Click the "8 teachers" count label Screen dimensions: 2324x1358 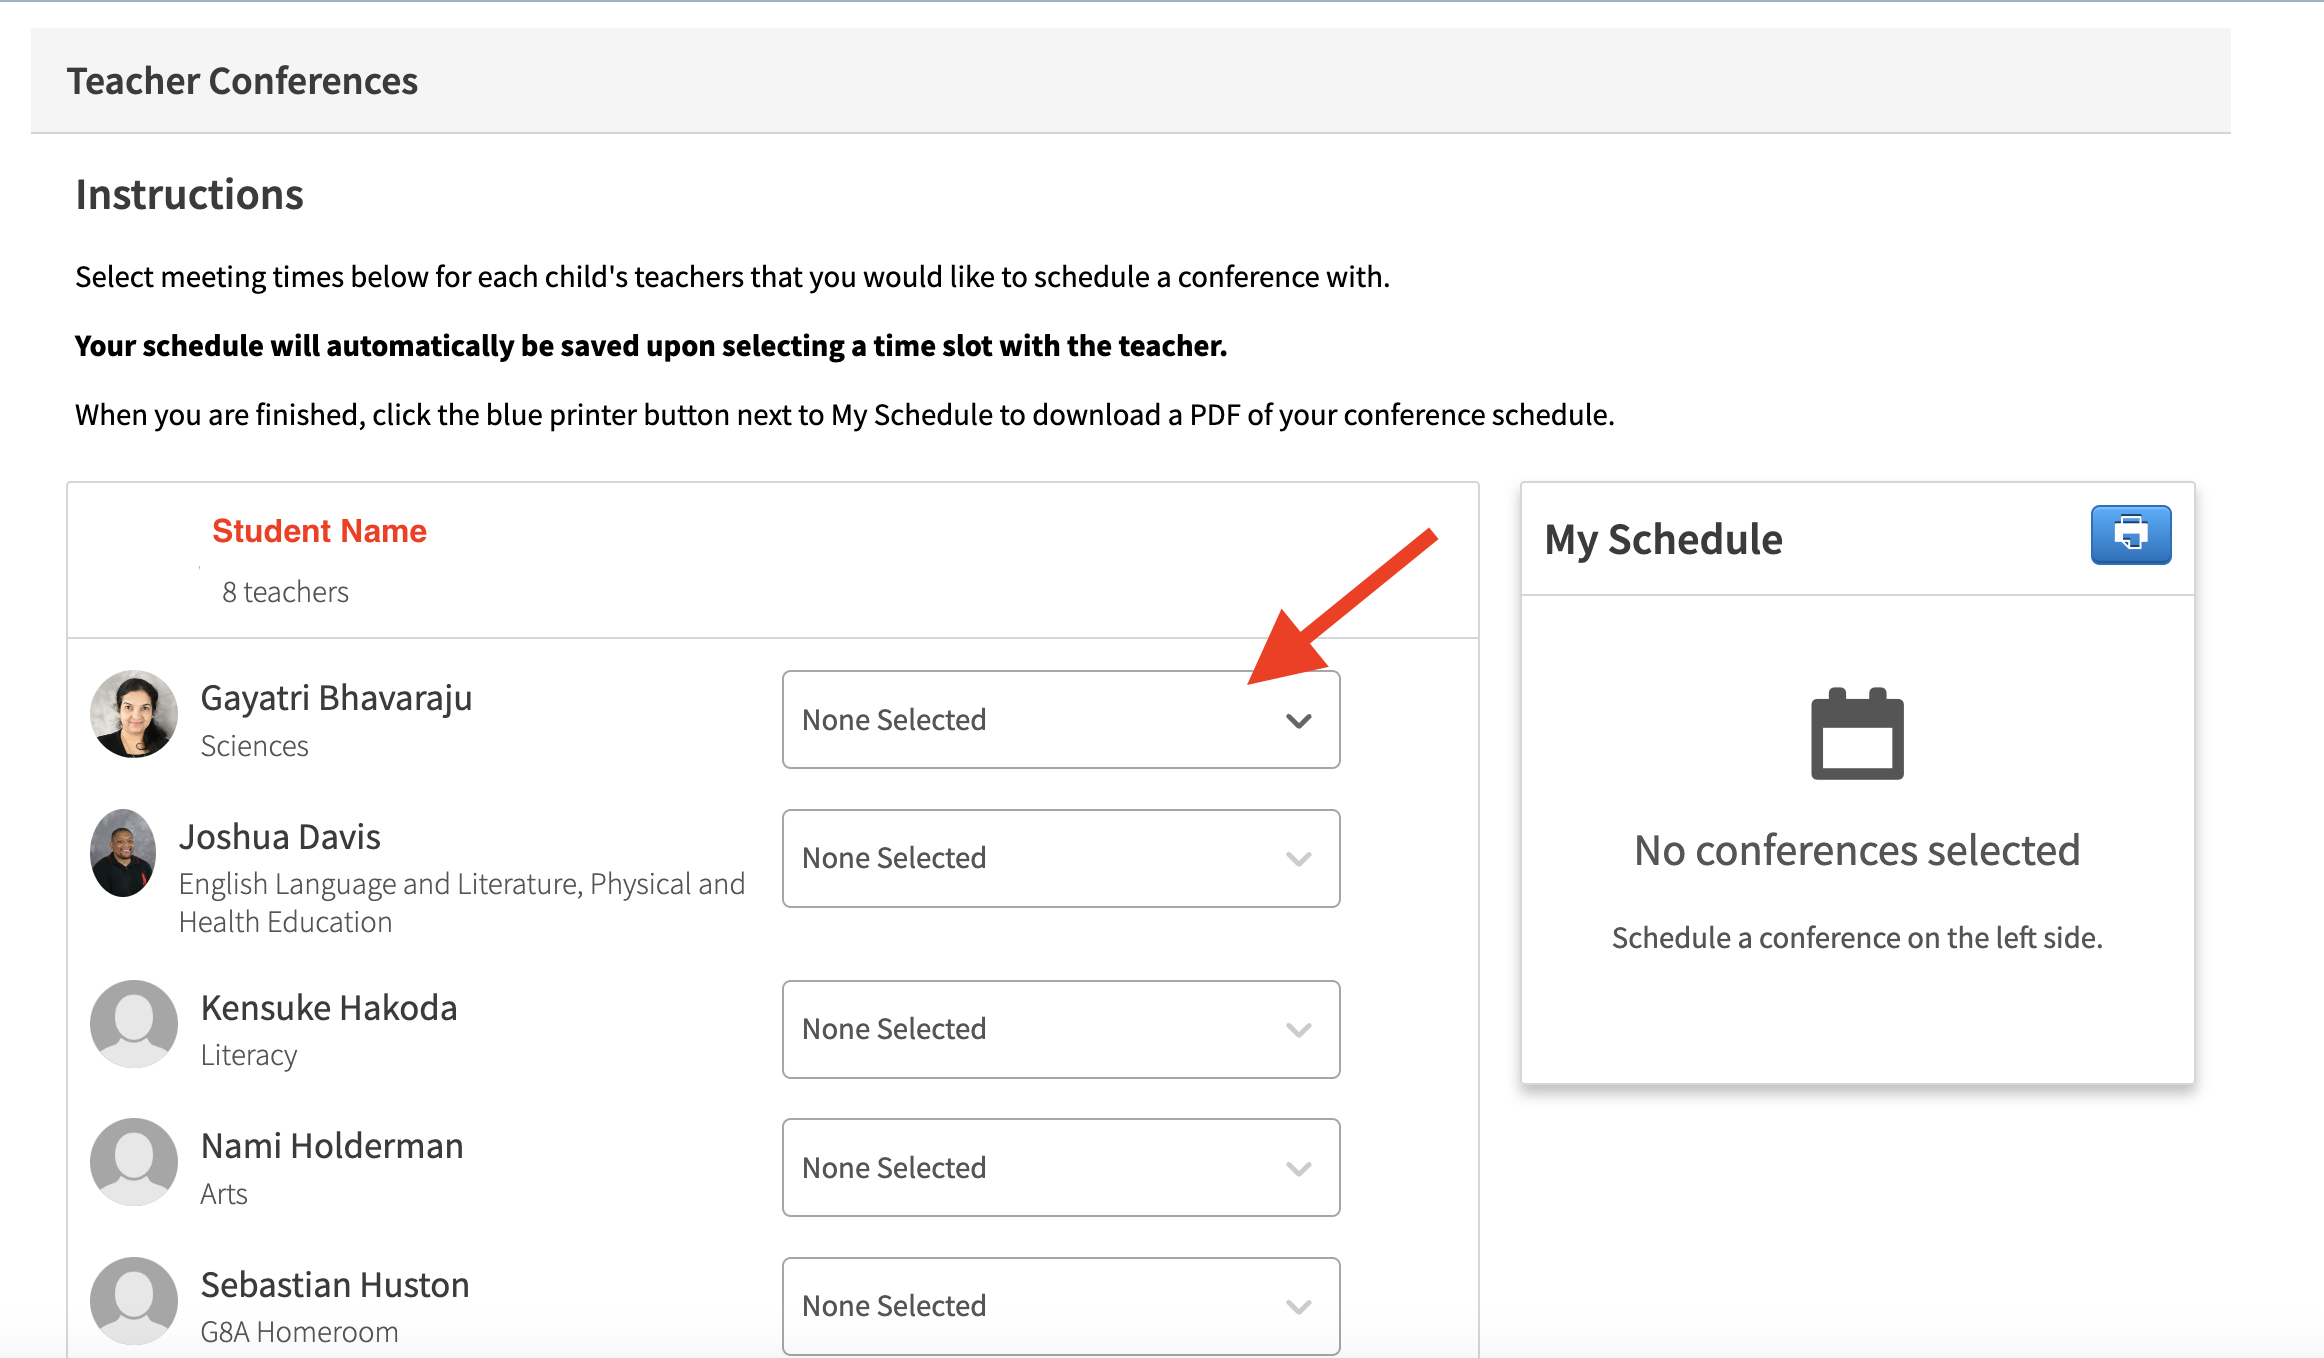(285, 592)
